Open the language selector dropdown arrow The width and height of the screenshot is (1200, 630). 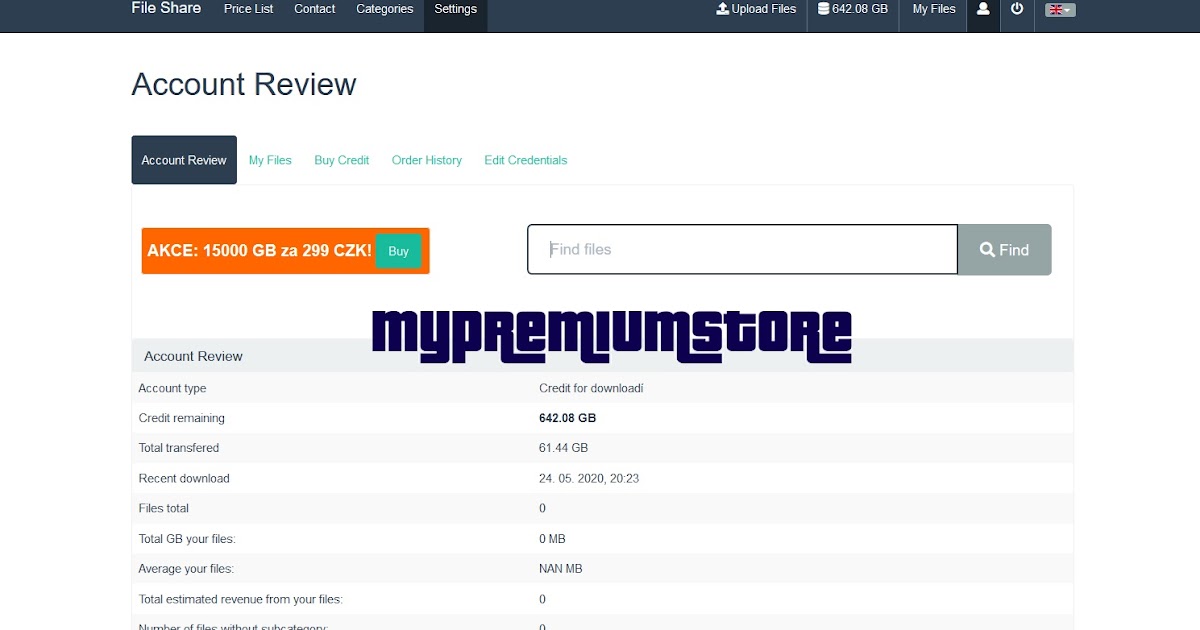[1068, 10]
